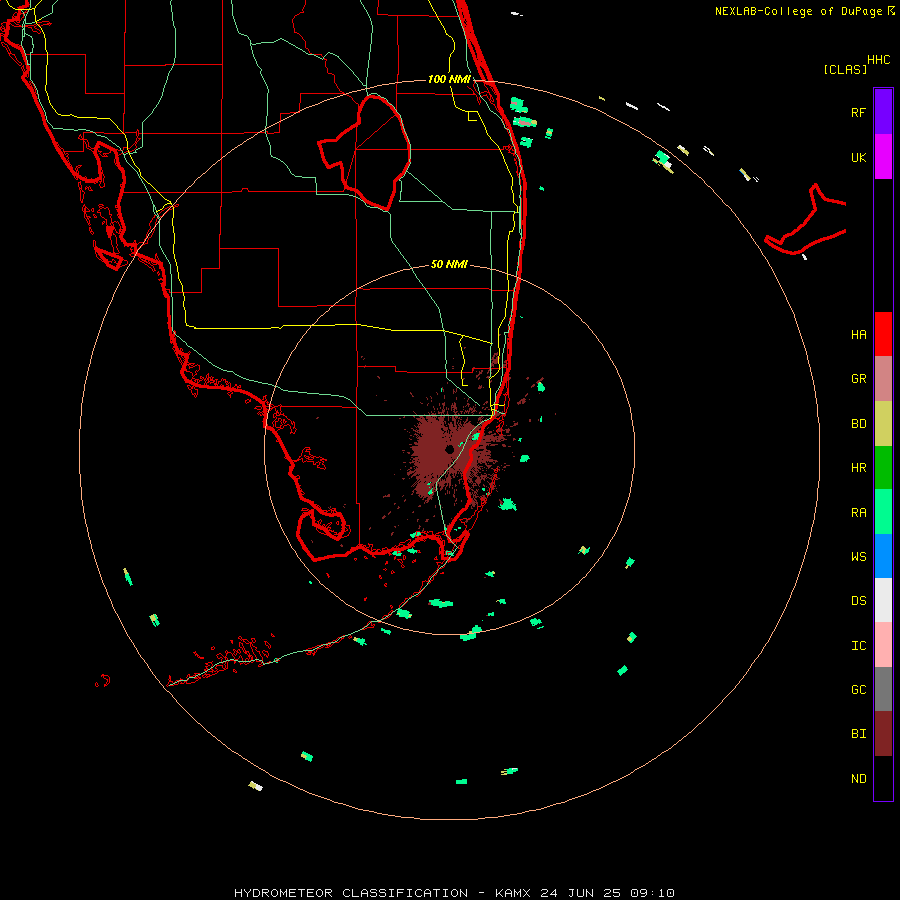Image resolution: width=900 pixels, height=900 pixels.
Task: Click the GC legend label
Action: (858, 690)
